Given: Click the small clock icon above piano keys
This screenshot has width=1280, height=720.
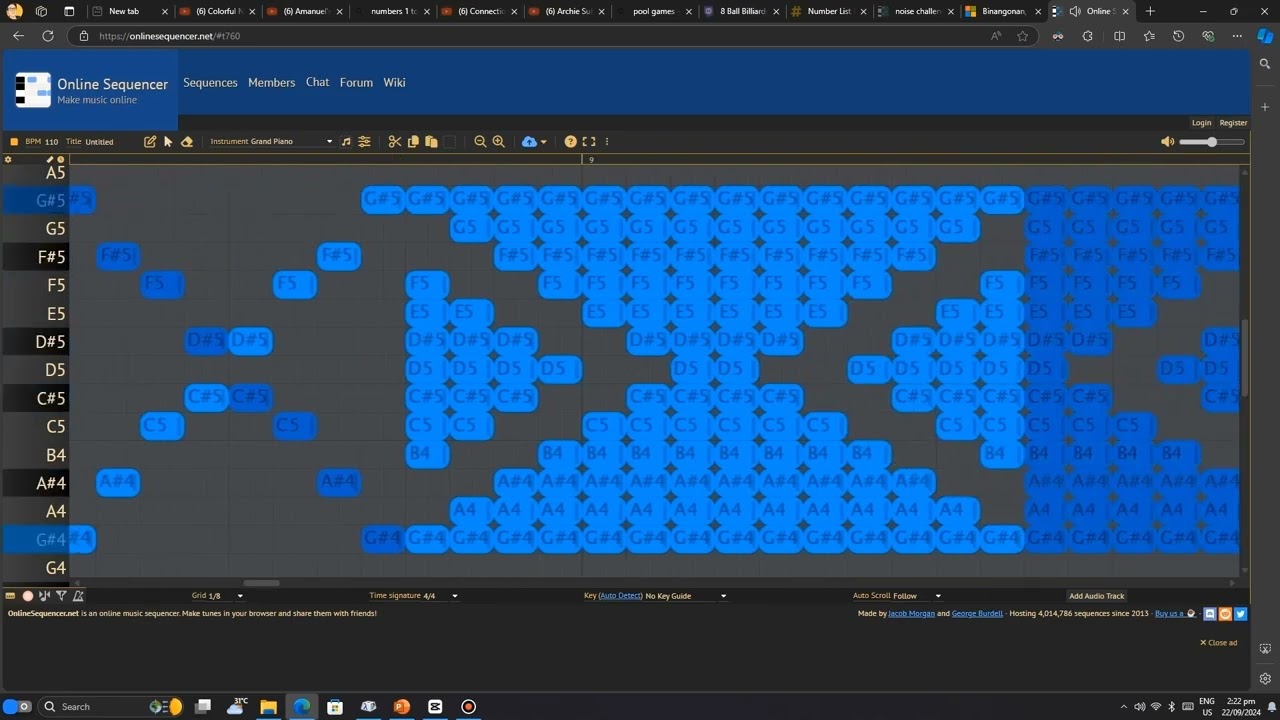Looking at the screenshot, I should click(x=61, y=159).
